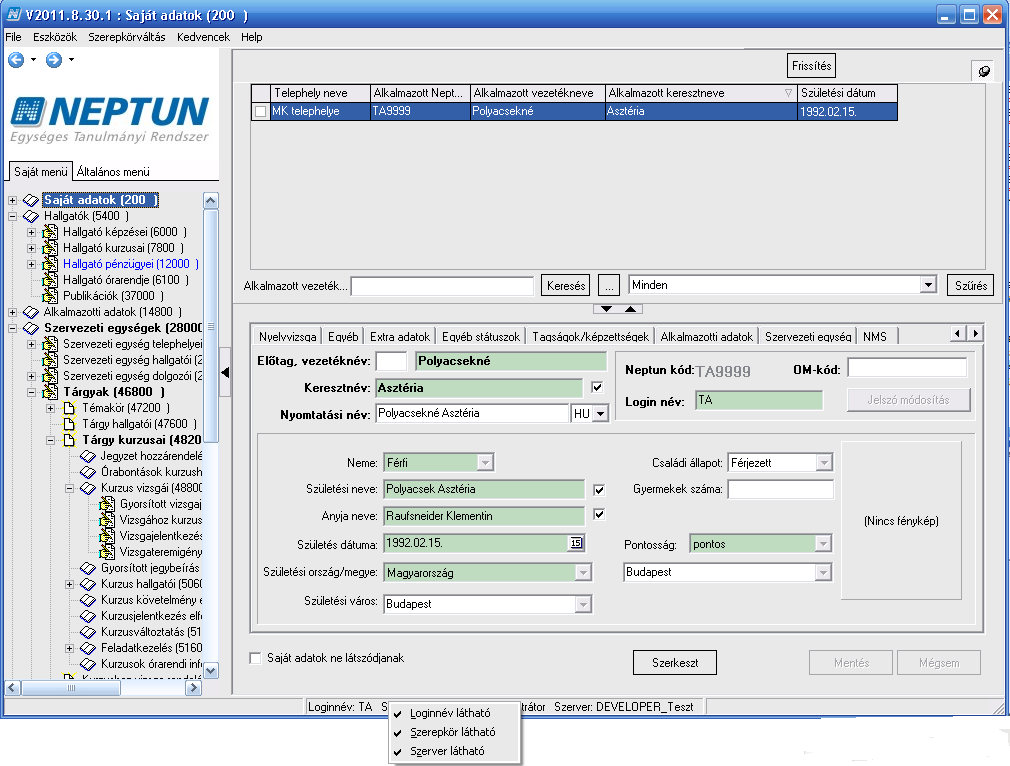Image resolution: width=1010 pixels, height=766 pixels.
Task: Click the Frissítés button
Action: coord(811,66)
